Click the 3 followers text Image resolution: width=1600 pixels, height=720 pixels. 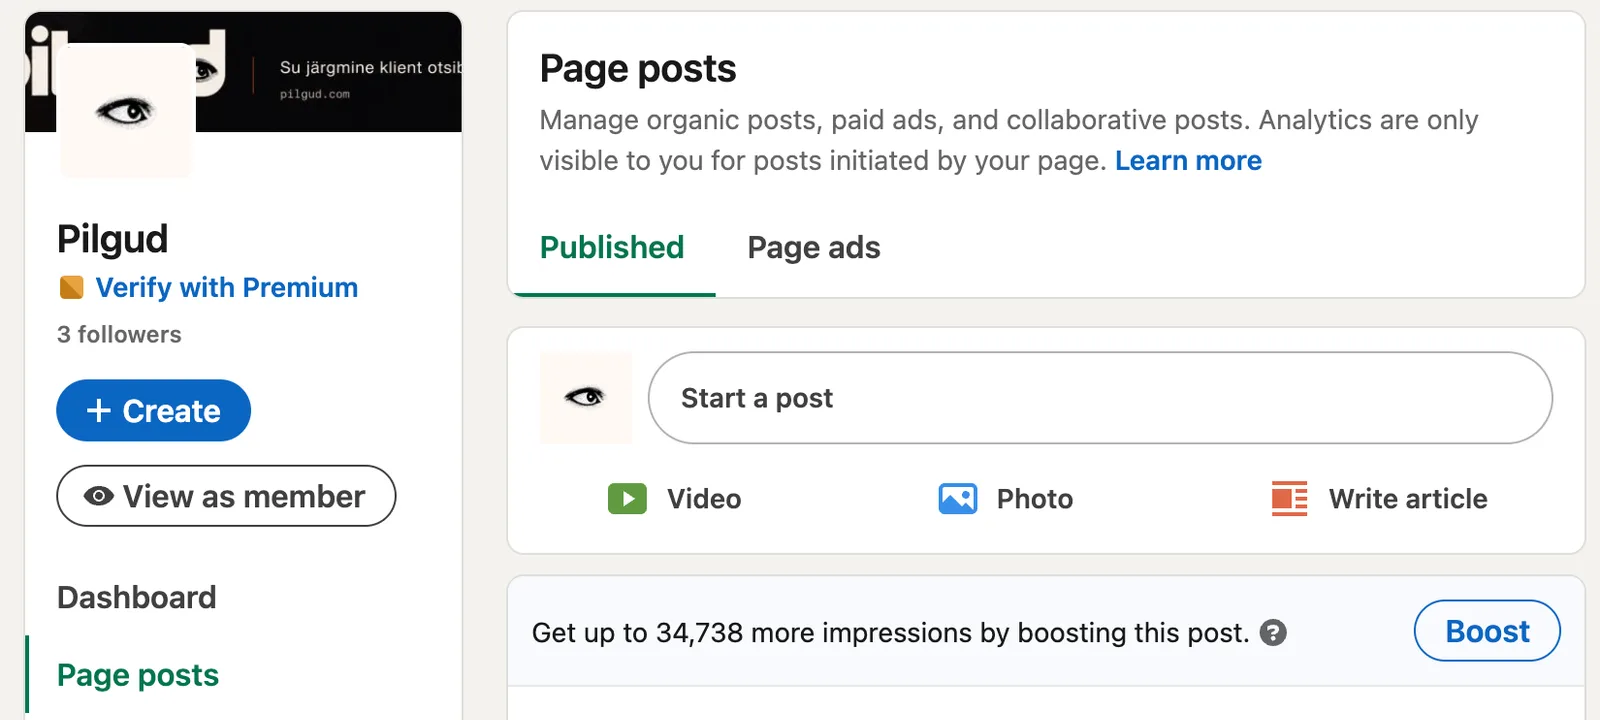[x=119, y=335]
